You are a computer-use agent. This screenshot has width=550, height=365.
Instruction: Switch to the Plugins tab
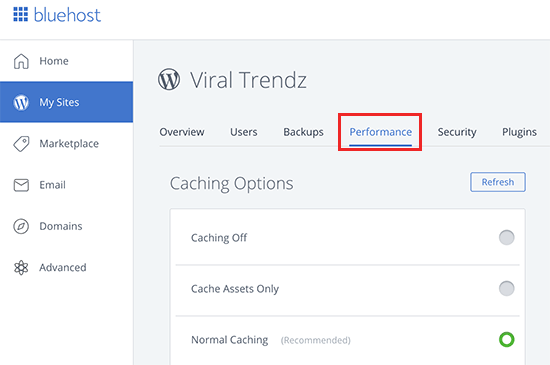click(519, 132)
